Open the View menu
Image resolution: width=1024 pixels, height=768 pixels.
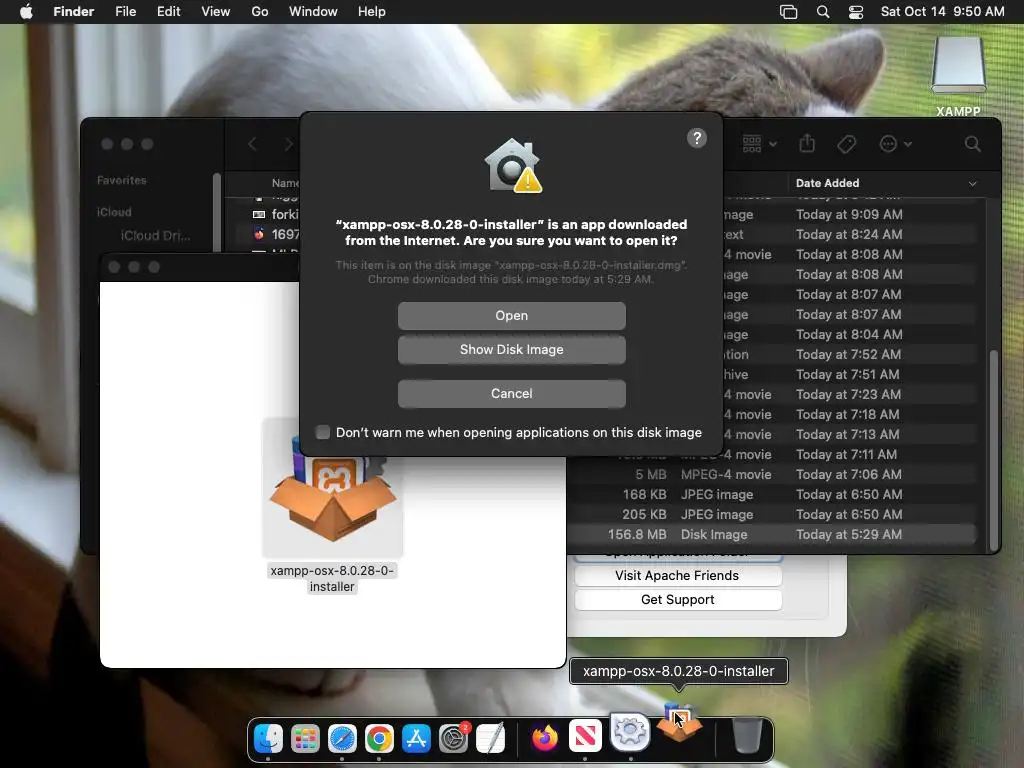[216, 12]
